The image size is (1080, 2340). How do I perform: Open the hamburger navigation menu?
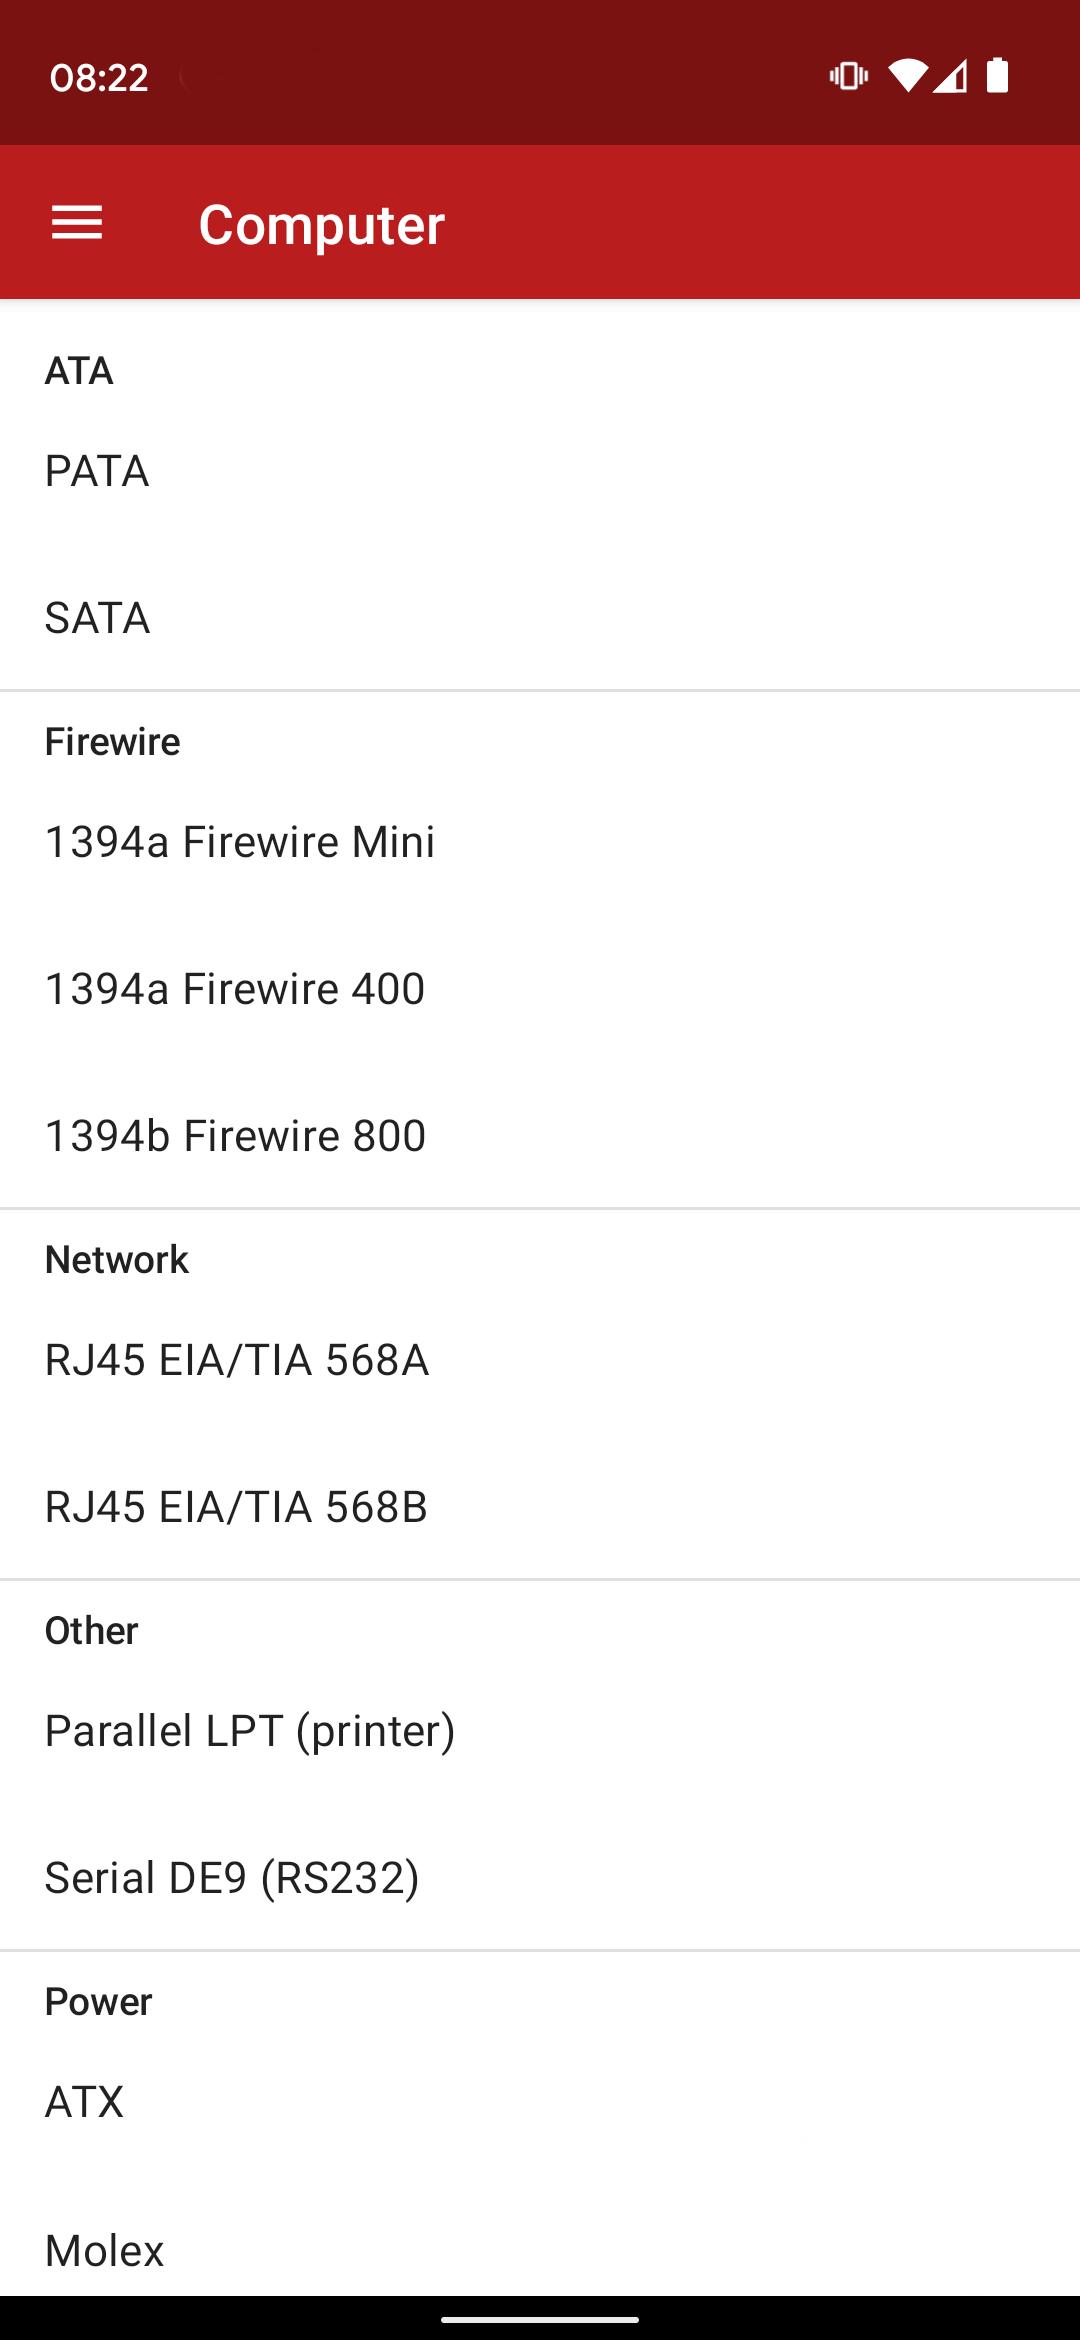77,223
